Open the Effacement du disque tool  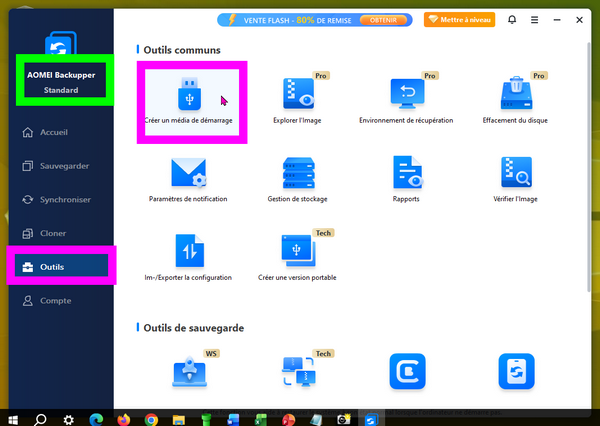[x=516, y=98]
